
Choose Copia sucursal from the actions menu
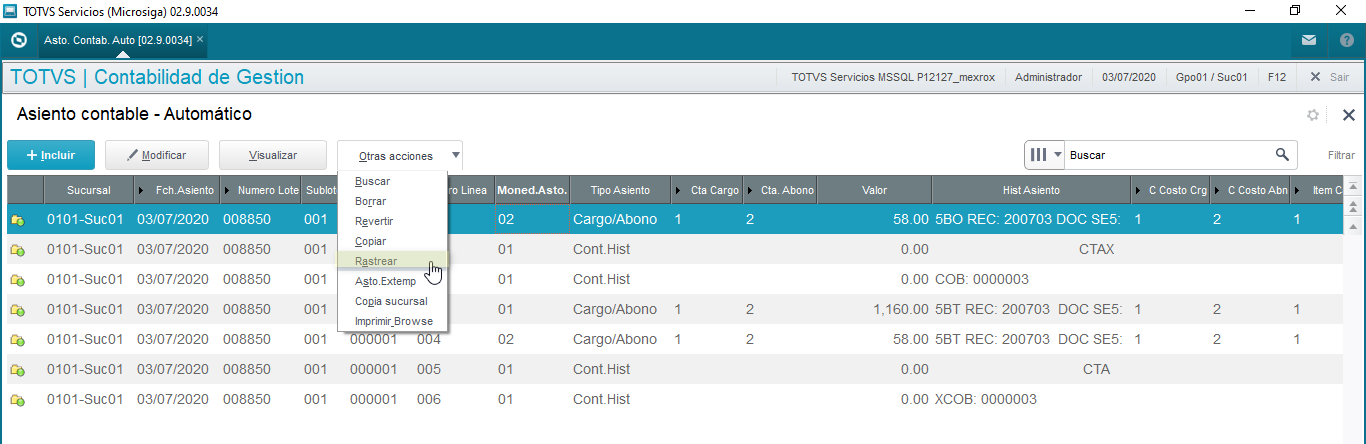tap(391, 301)
